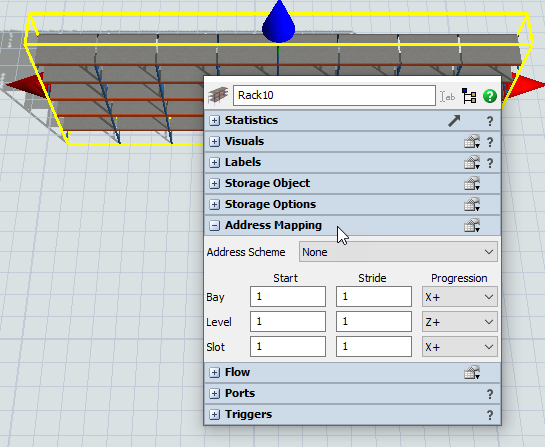
Task: Open the Address Scheme dropdown
Action: click(398, 252)
